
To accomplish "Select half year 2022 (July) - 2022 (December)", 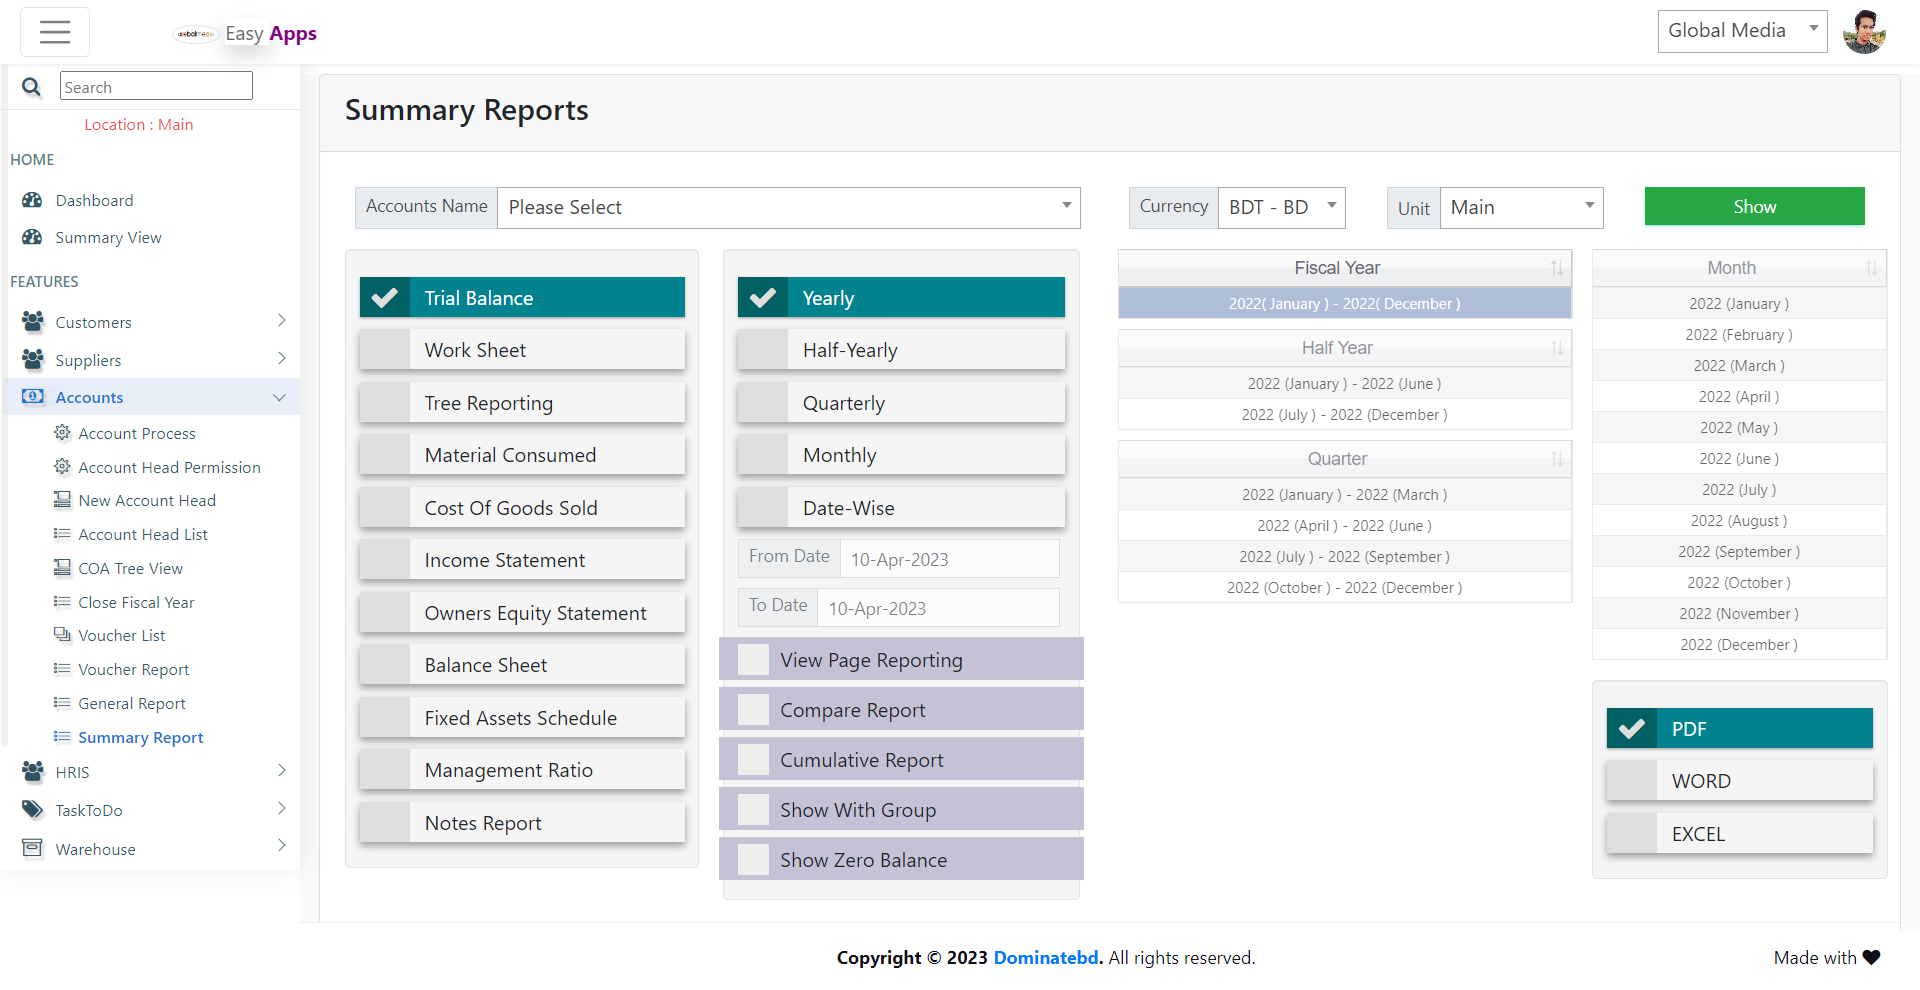I will (x=1344, y=414).
